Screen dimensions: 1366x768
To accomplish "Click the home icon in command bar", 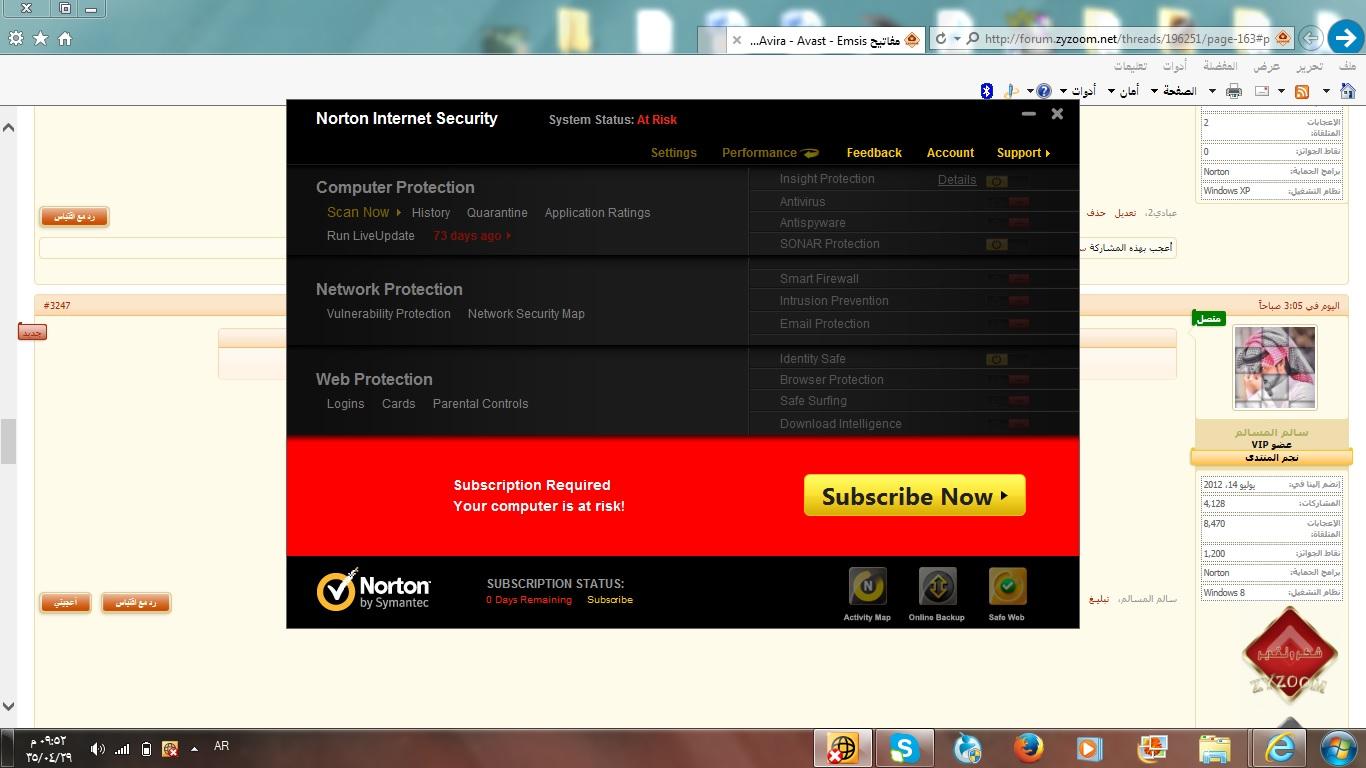I will coord(1347,91).
